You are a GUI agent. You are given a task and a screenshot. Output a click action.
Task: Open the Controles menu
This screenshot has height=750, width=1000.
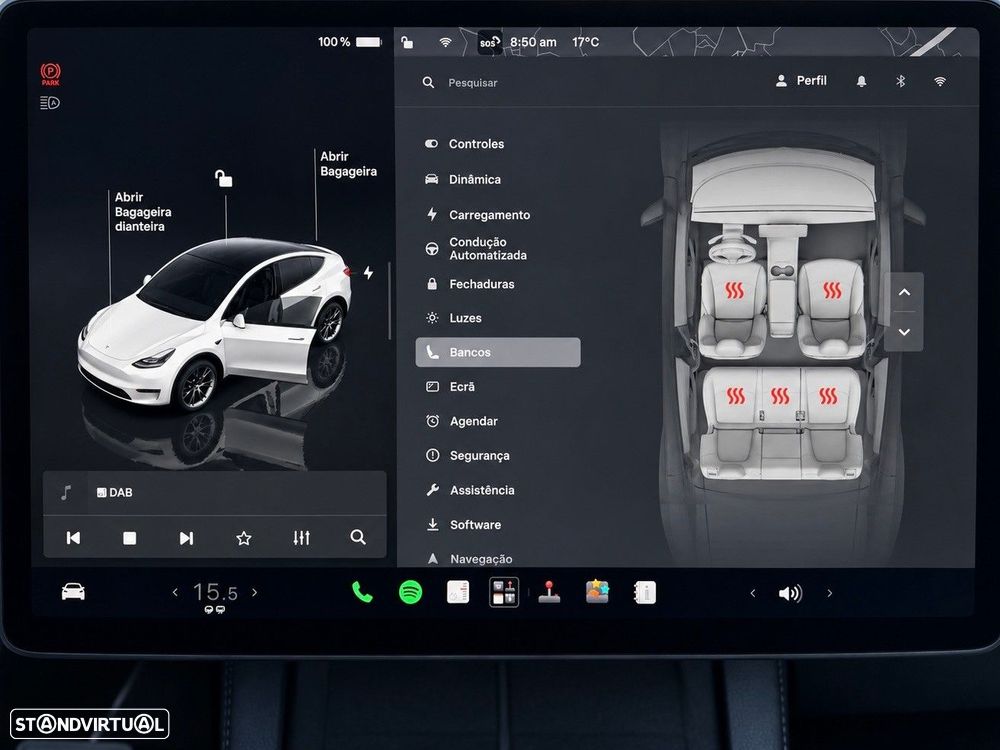(465, 144)
